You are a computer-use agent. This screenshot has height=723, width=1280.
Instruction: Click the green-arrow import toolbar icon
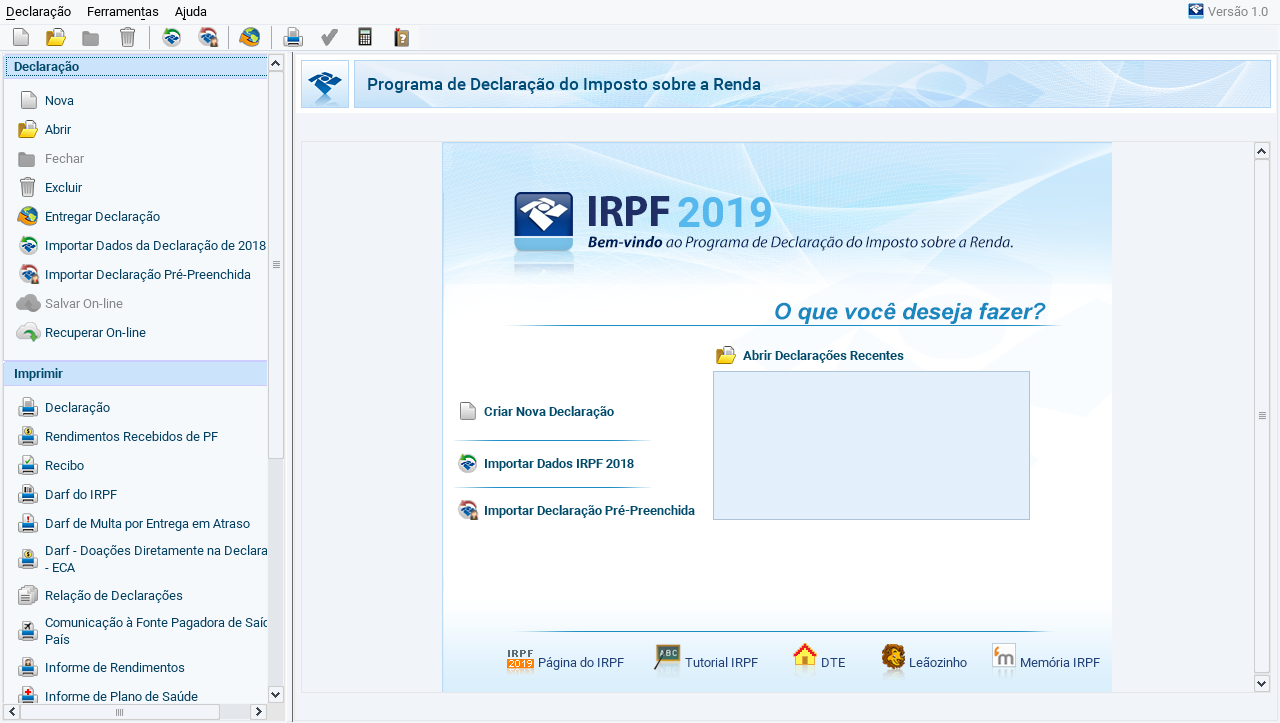click(x=172, y=38)
